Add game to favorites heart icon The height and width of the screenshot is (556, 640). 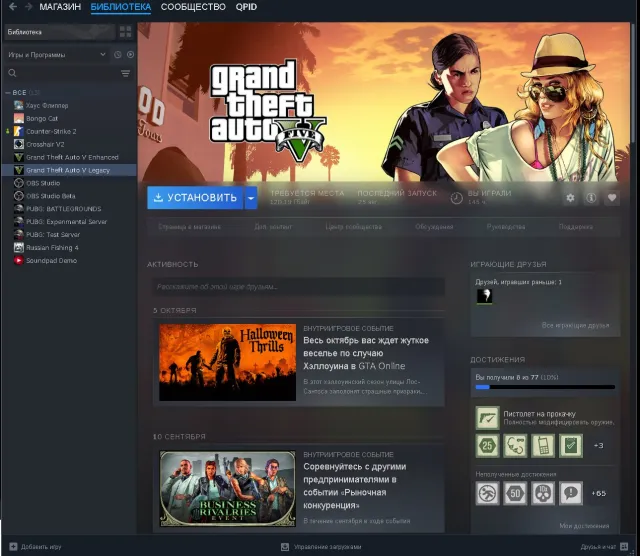click(x=611, y=198)
